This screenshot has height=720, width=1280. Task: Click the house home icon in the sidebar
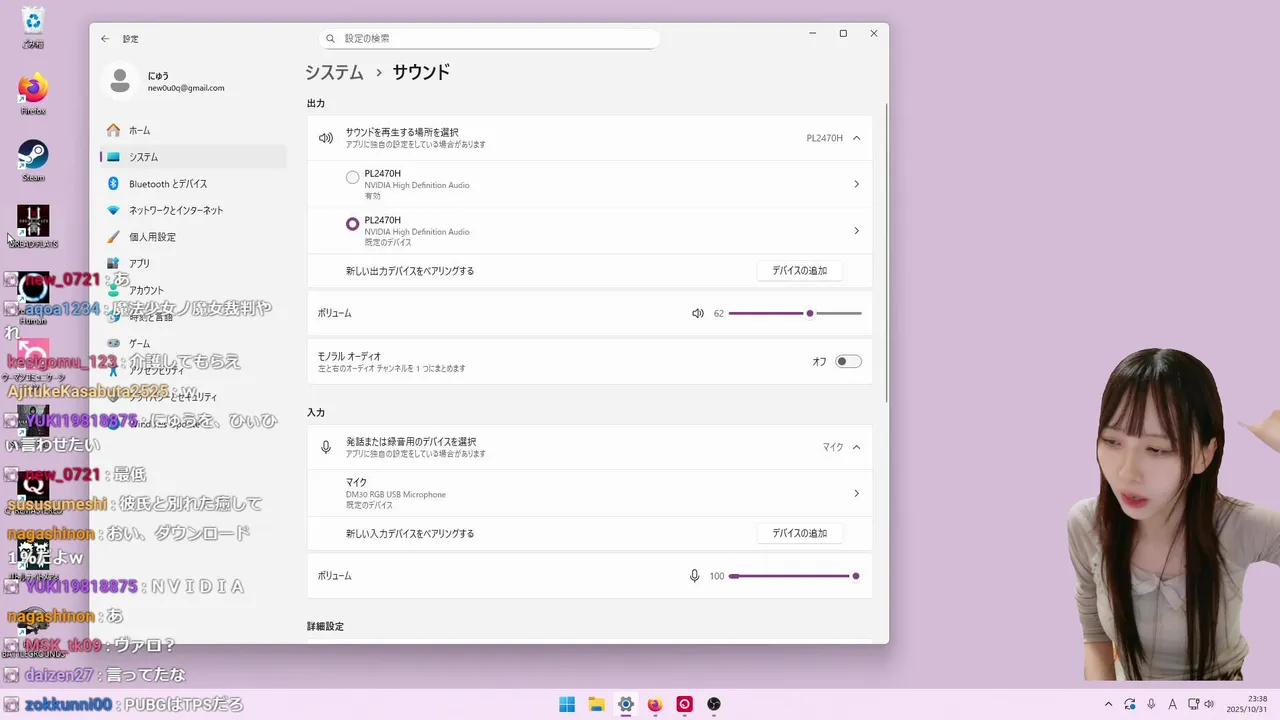tap(113, 130)
